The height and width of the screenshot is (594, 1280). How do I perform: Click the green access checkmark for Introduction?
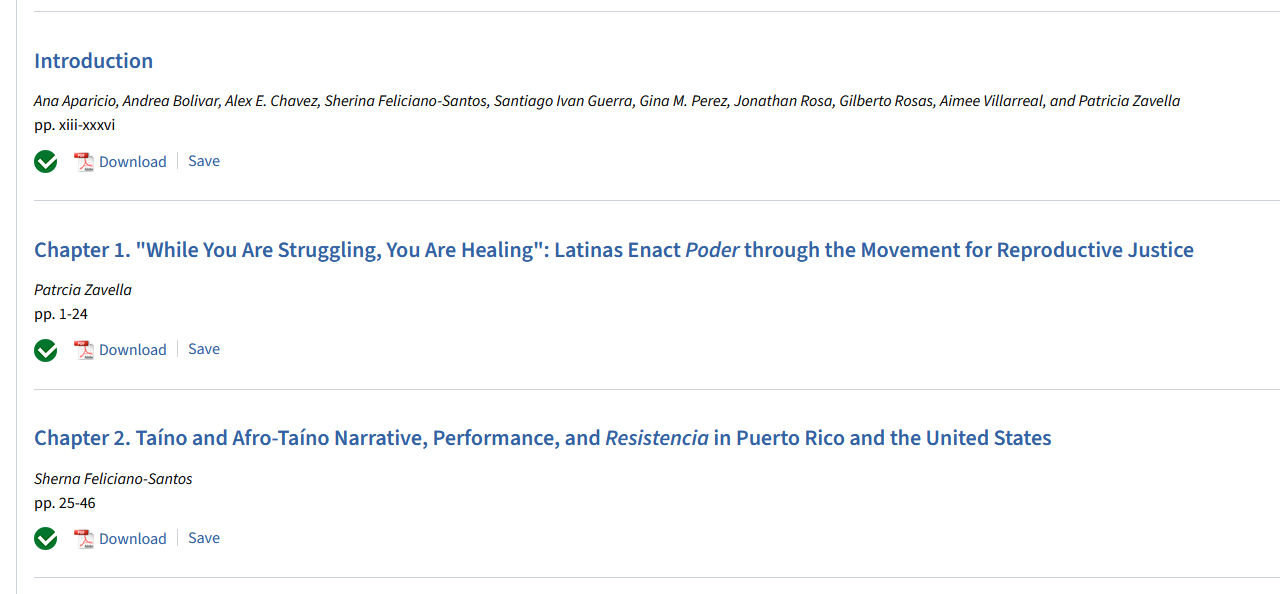(x=46, y=161)
